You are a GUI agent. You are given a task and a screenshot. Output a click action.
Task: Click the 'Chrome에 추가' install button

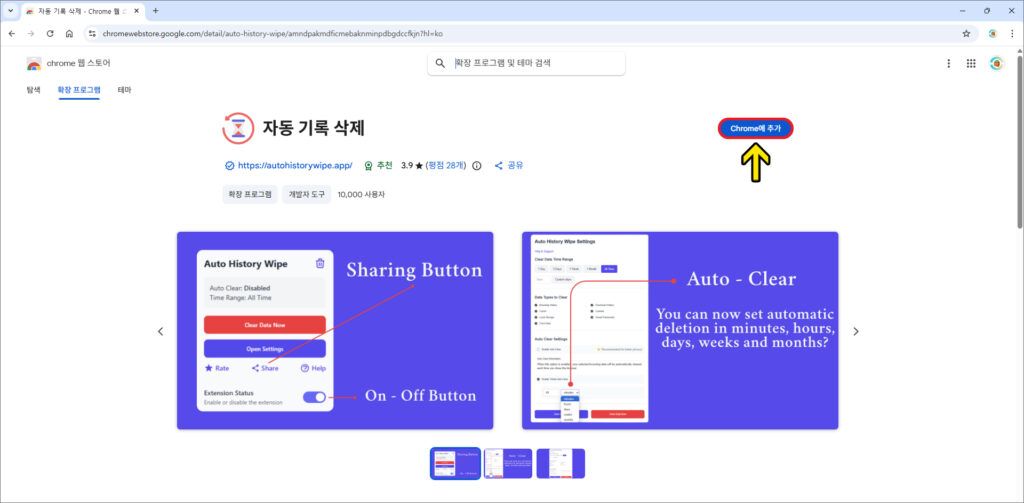coord(755,128)
